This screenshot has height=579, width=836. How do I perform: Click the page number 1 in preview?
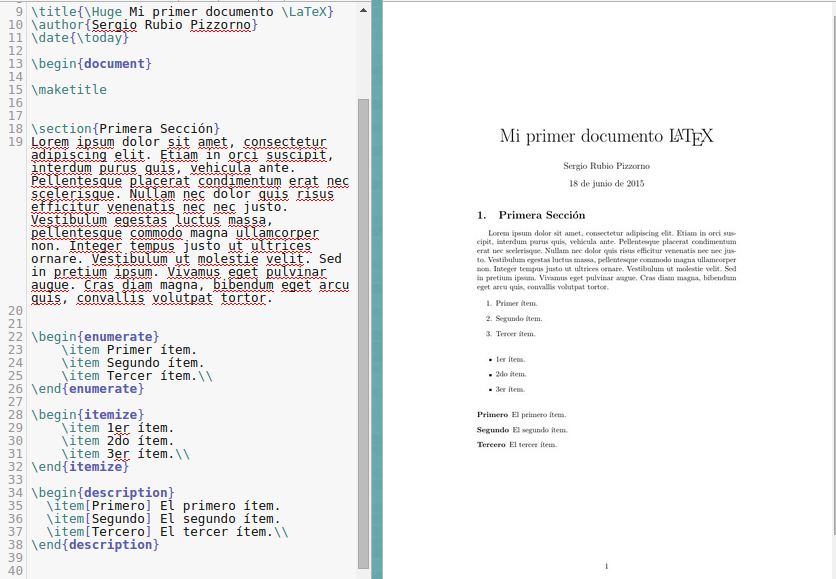point(606,565)
